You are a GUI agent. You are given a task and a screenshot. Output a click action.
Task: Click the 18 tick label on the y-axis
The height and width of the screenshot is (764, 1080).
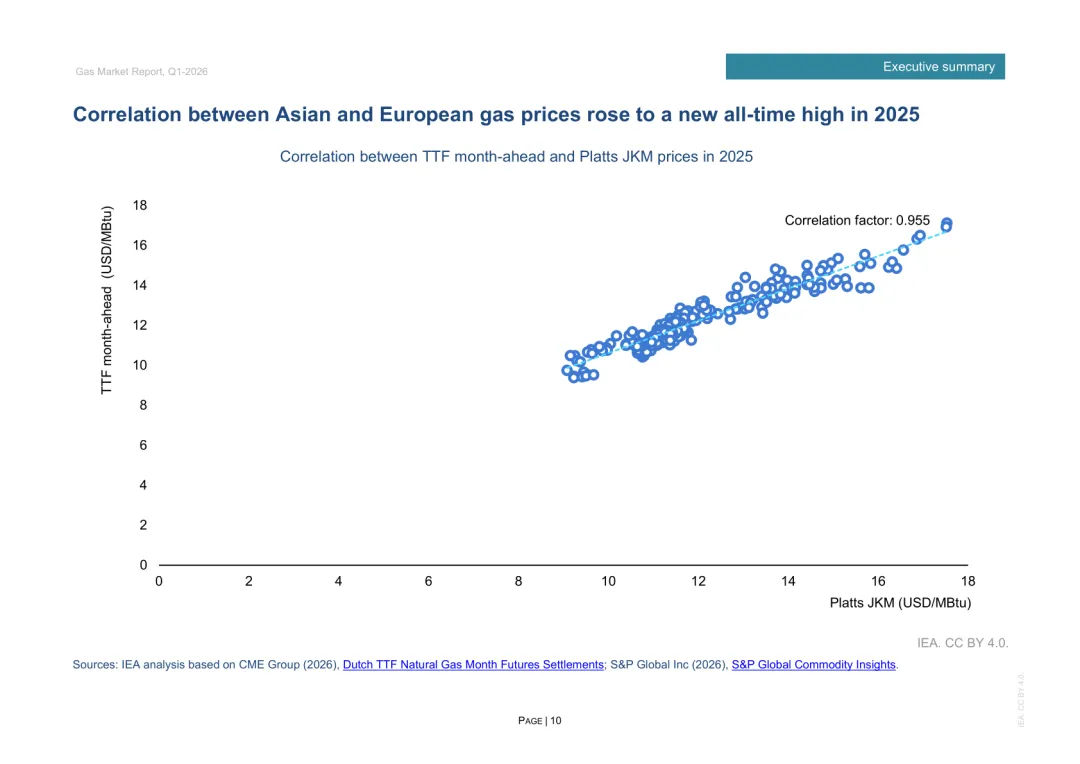140,205
